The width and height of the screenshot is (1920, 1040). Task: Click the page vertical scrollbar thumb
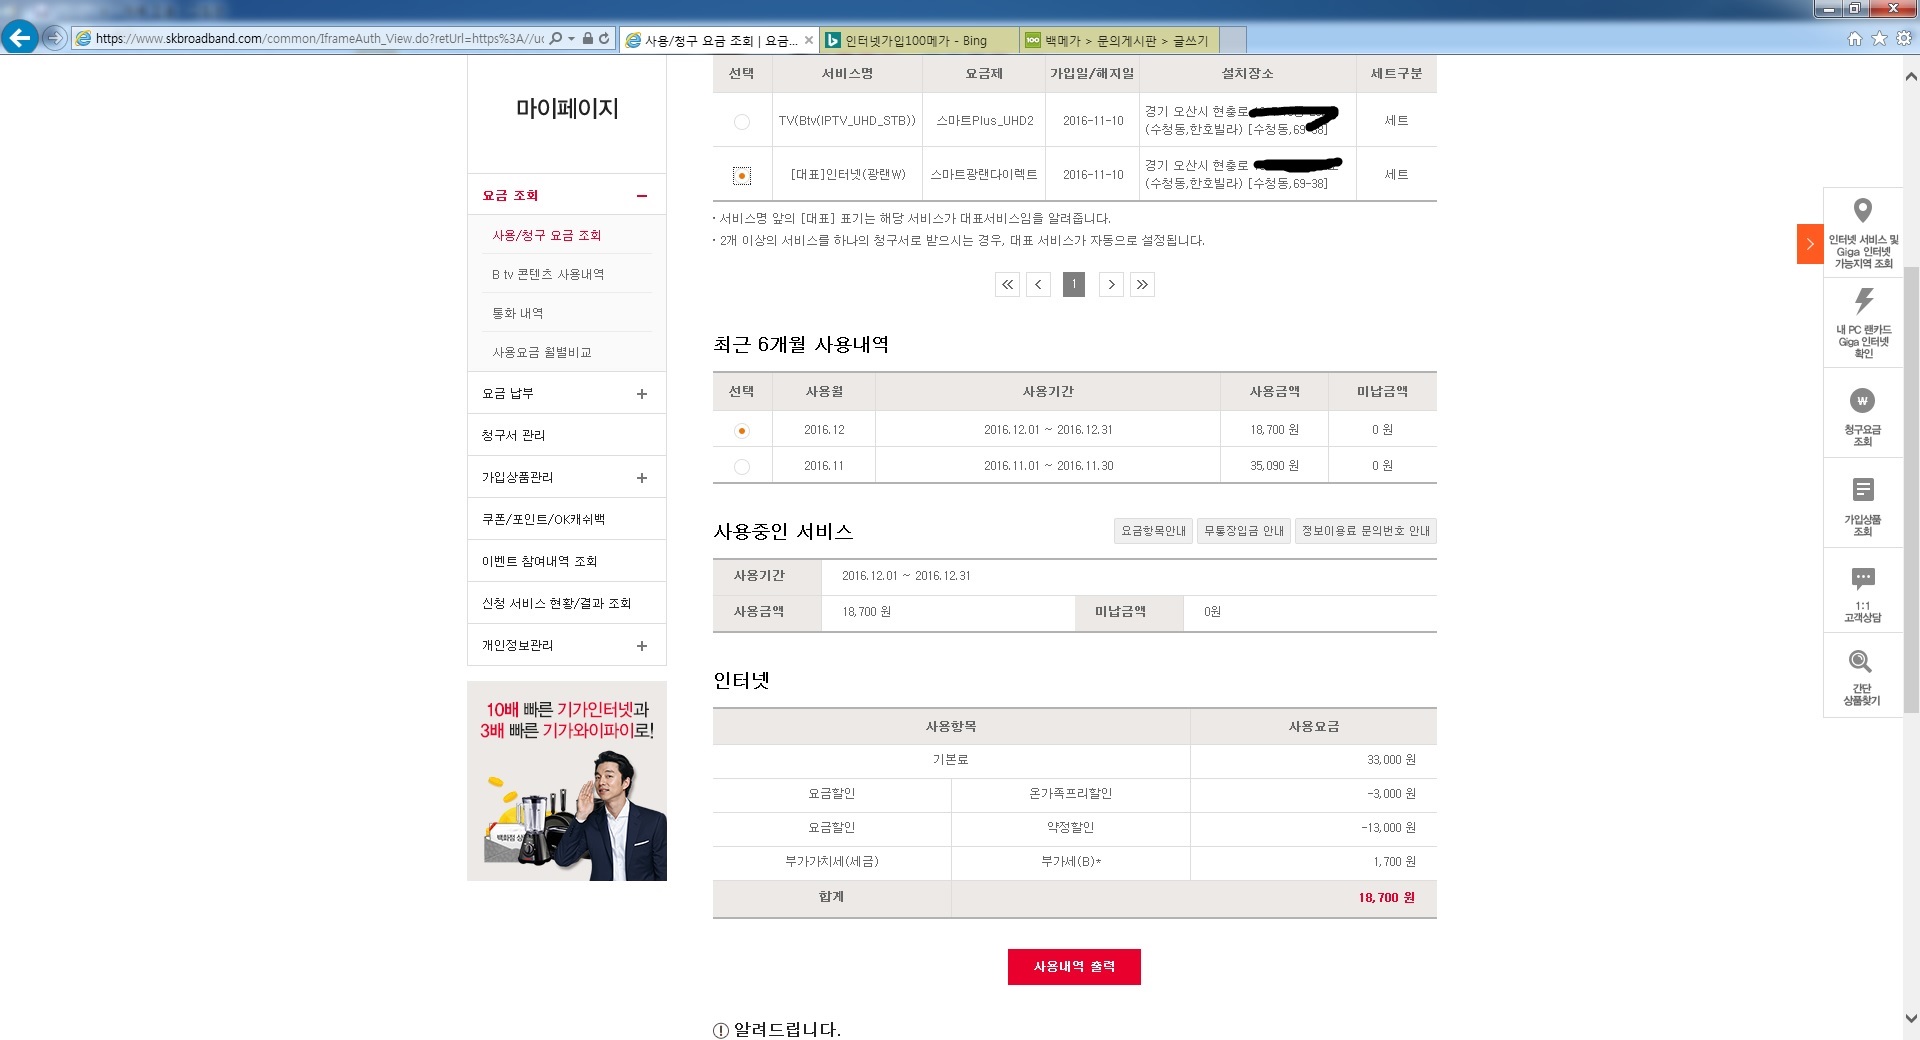click(x=1910, y=490)
